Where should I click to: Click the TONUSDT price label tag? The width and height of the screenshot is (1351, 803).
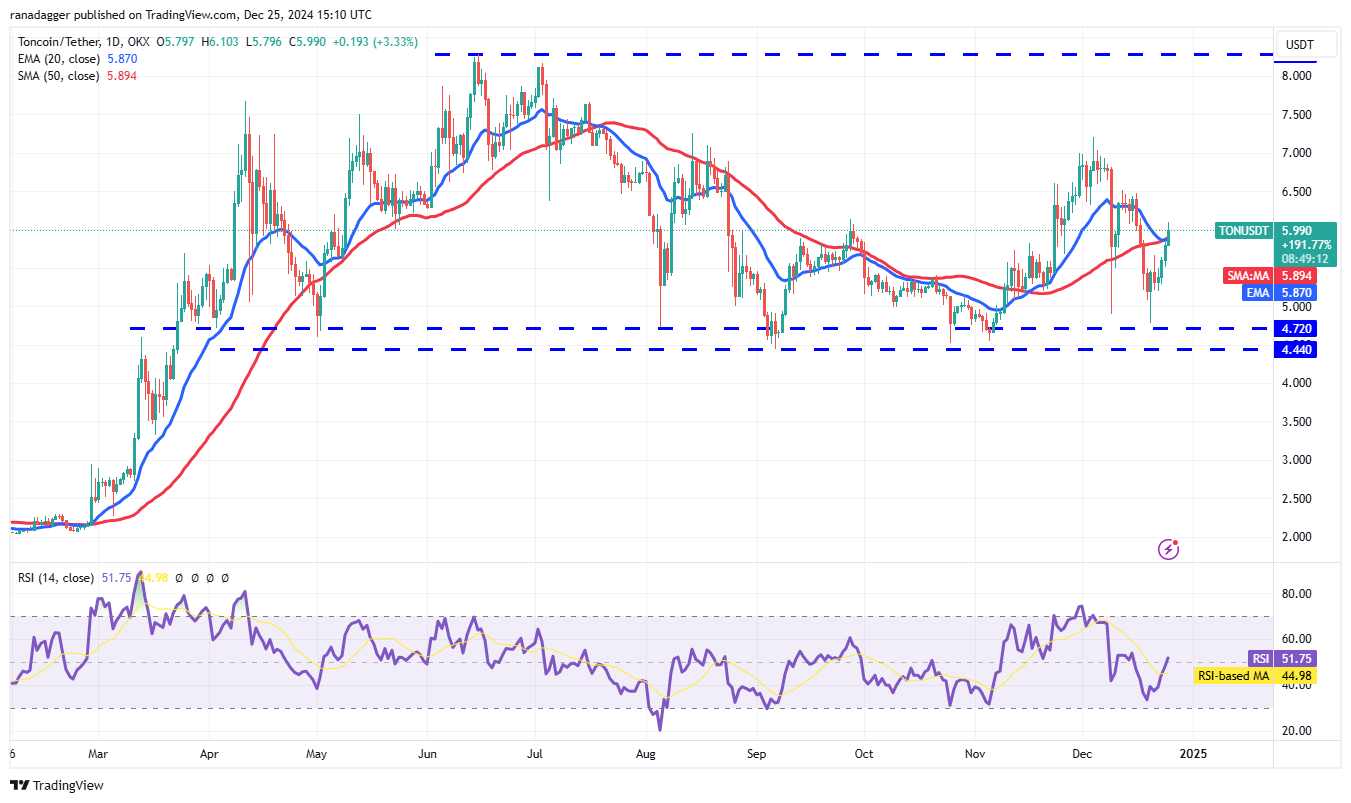[x=1244, y=230]
